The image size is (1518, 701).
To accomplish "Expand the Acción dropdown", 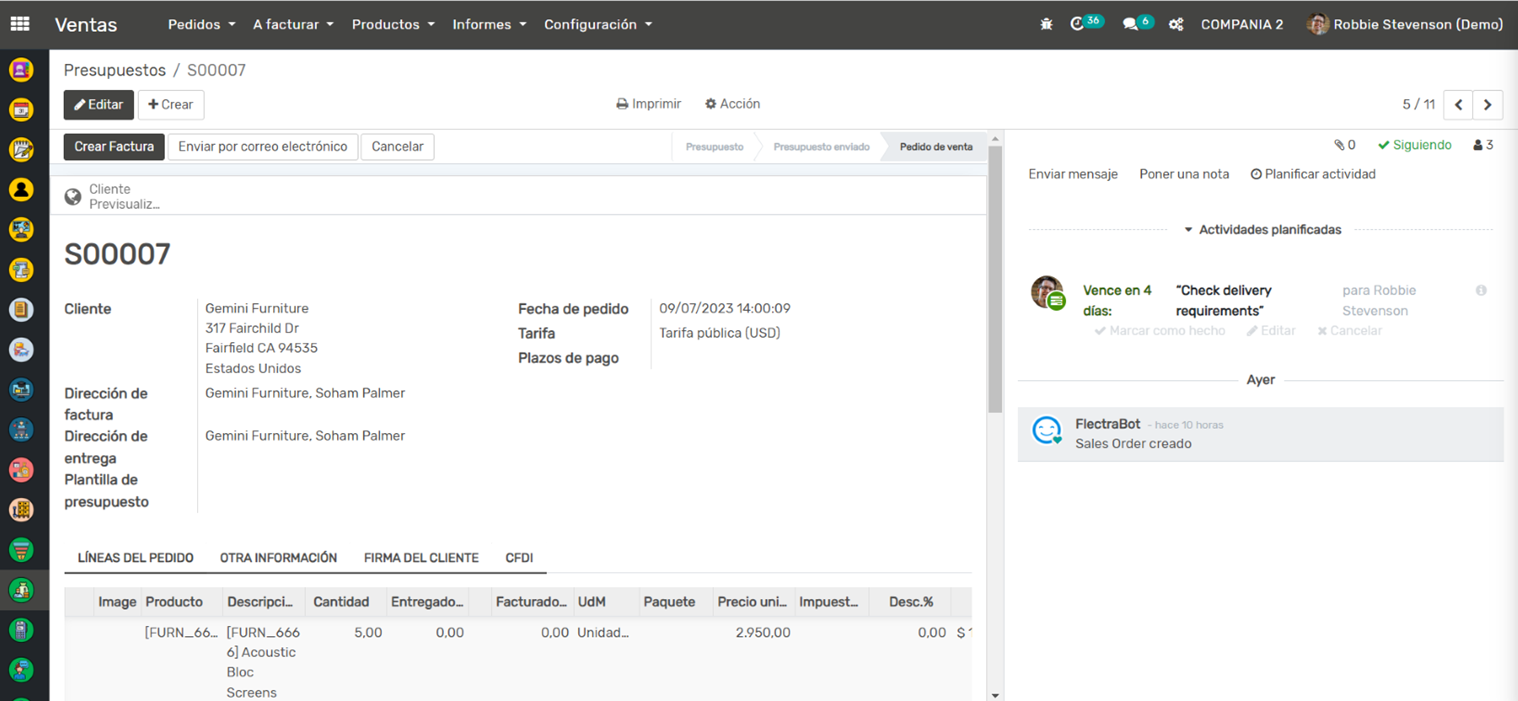I will (x=732, y=104).
